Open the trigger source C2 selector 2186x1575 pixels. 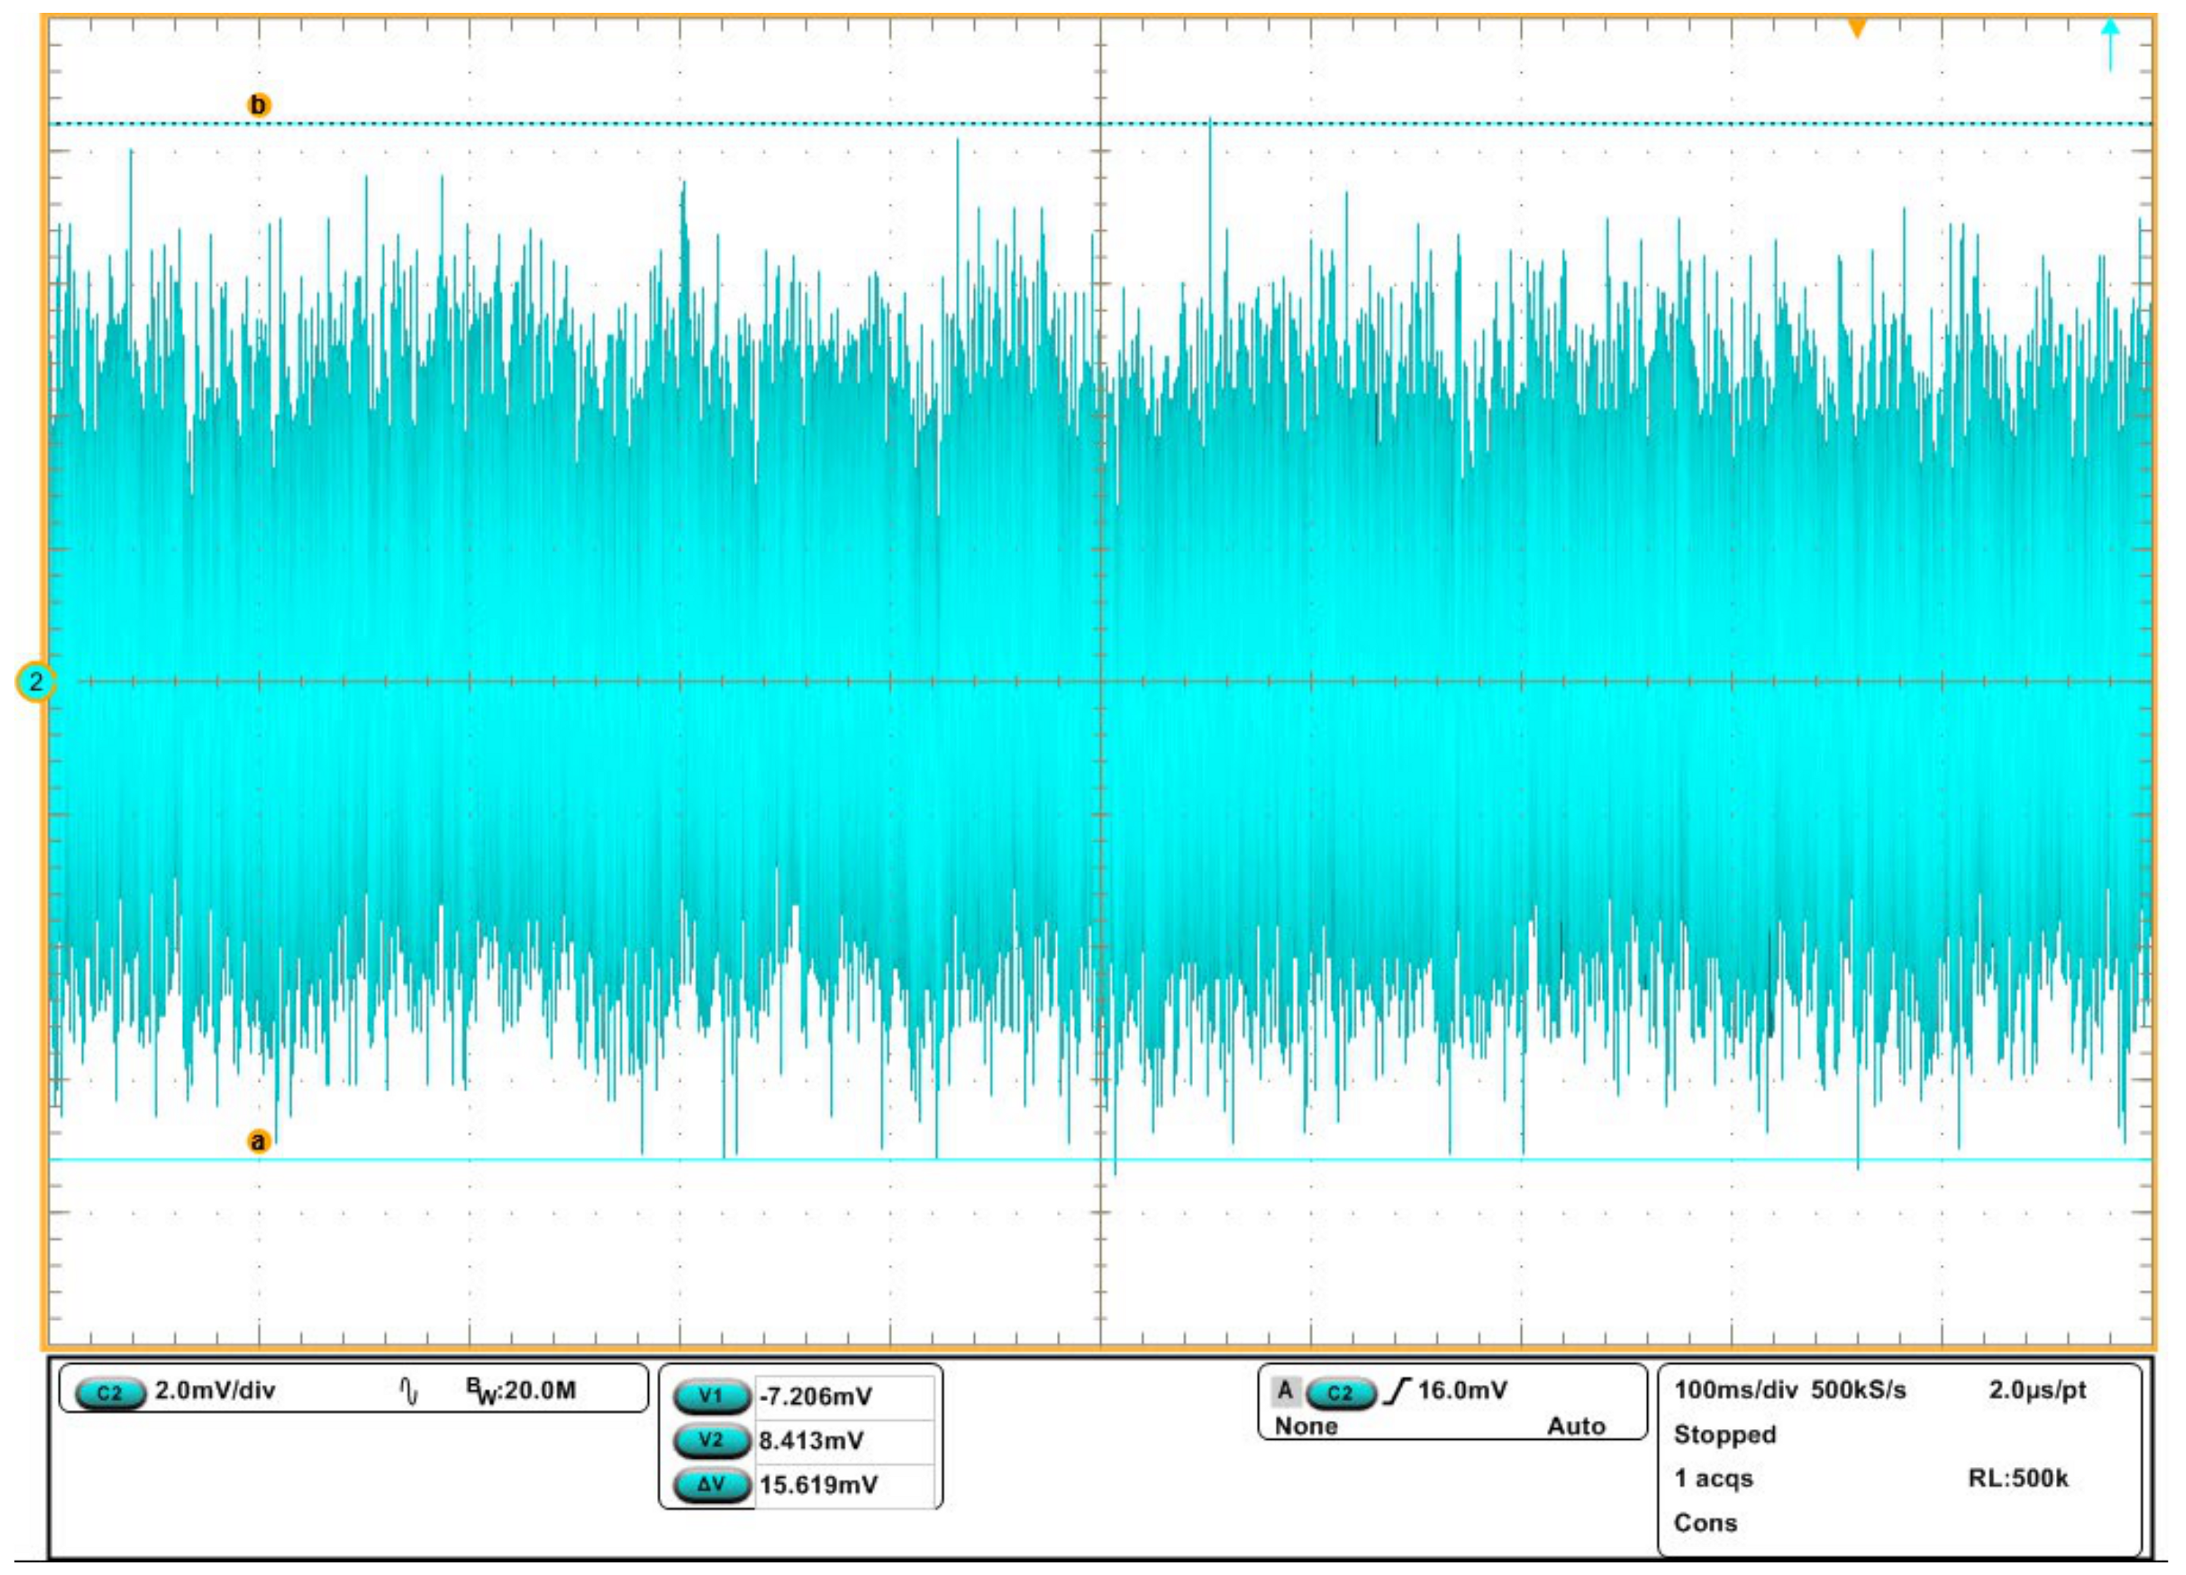coord(1340,1393)
